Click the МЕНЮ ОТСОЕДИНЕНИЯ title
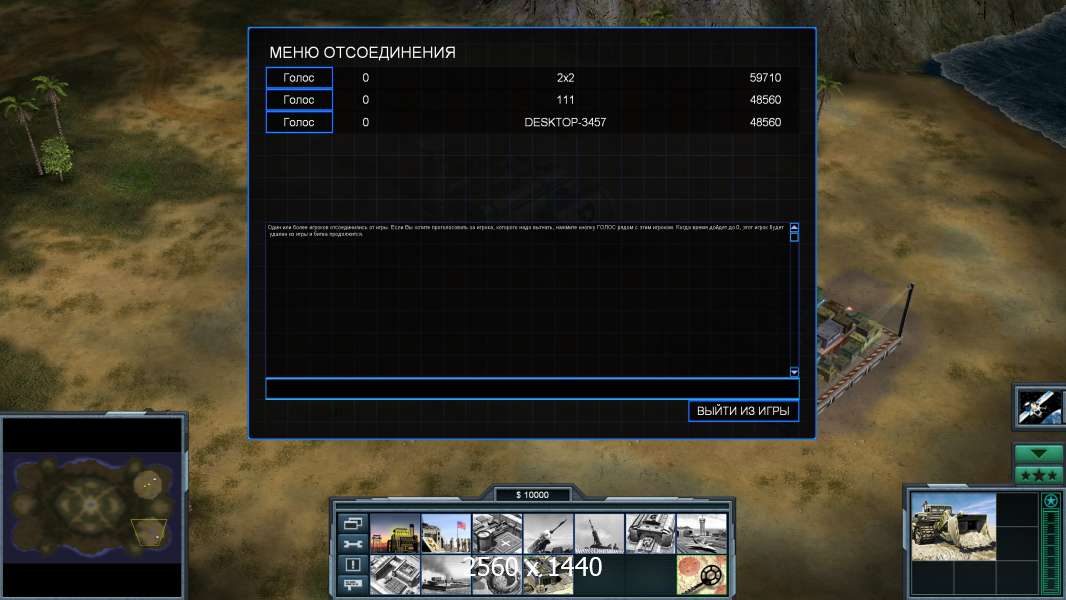The width and height of the screenshot is (1066, 600). click(x=362, y=52)
